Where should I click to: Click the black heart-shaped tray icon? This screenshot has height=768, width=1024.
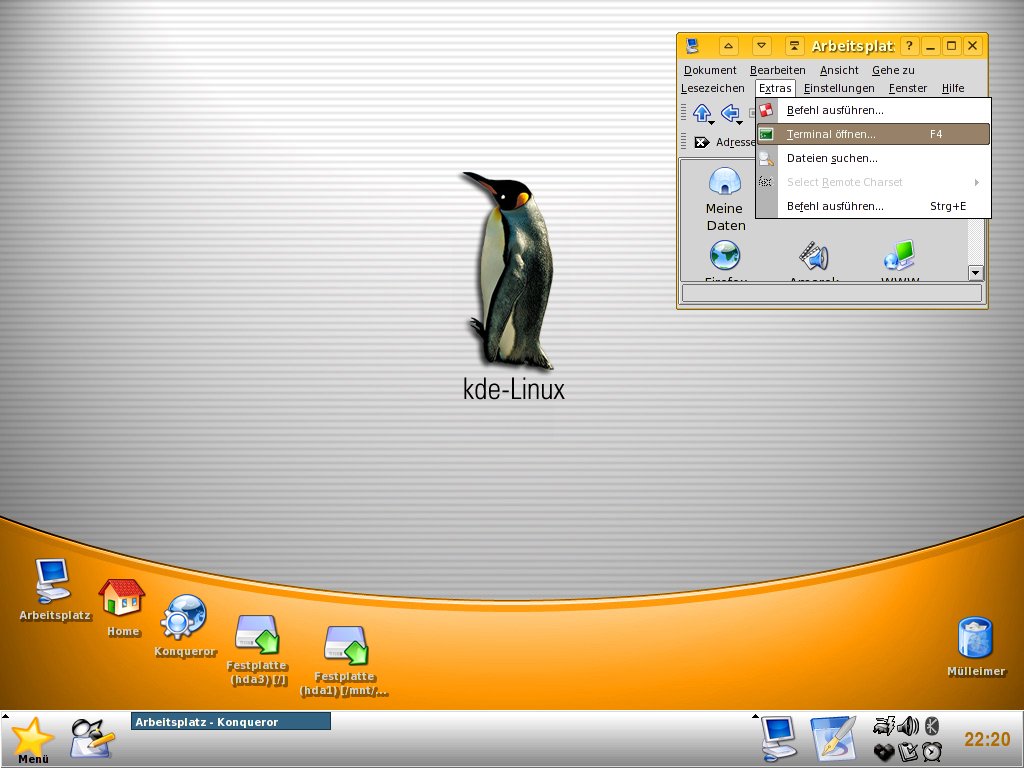coord(884,752)
